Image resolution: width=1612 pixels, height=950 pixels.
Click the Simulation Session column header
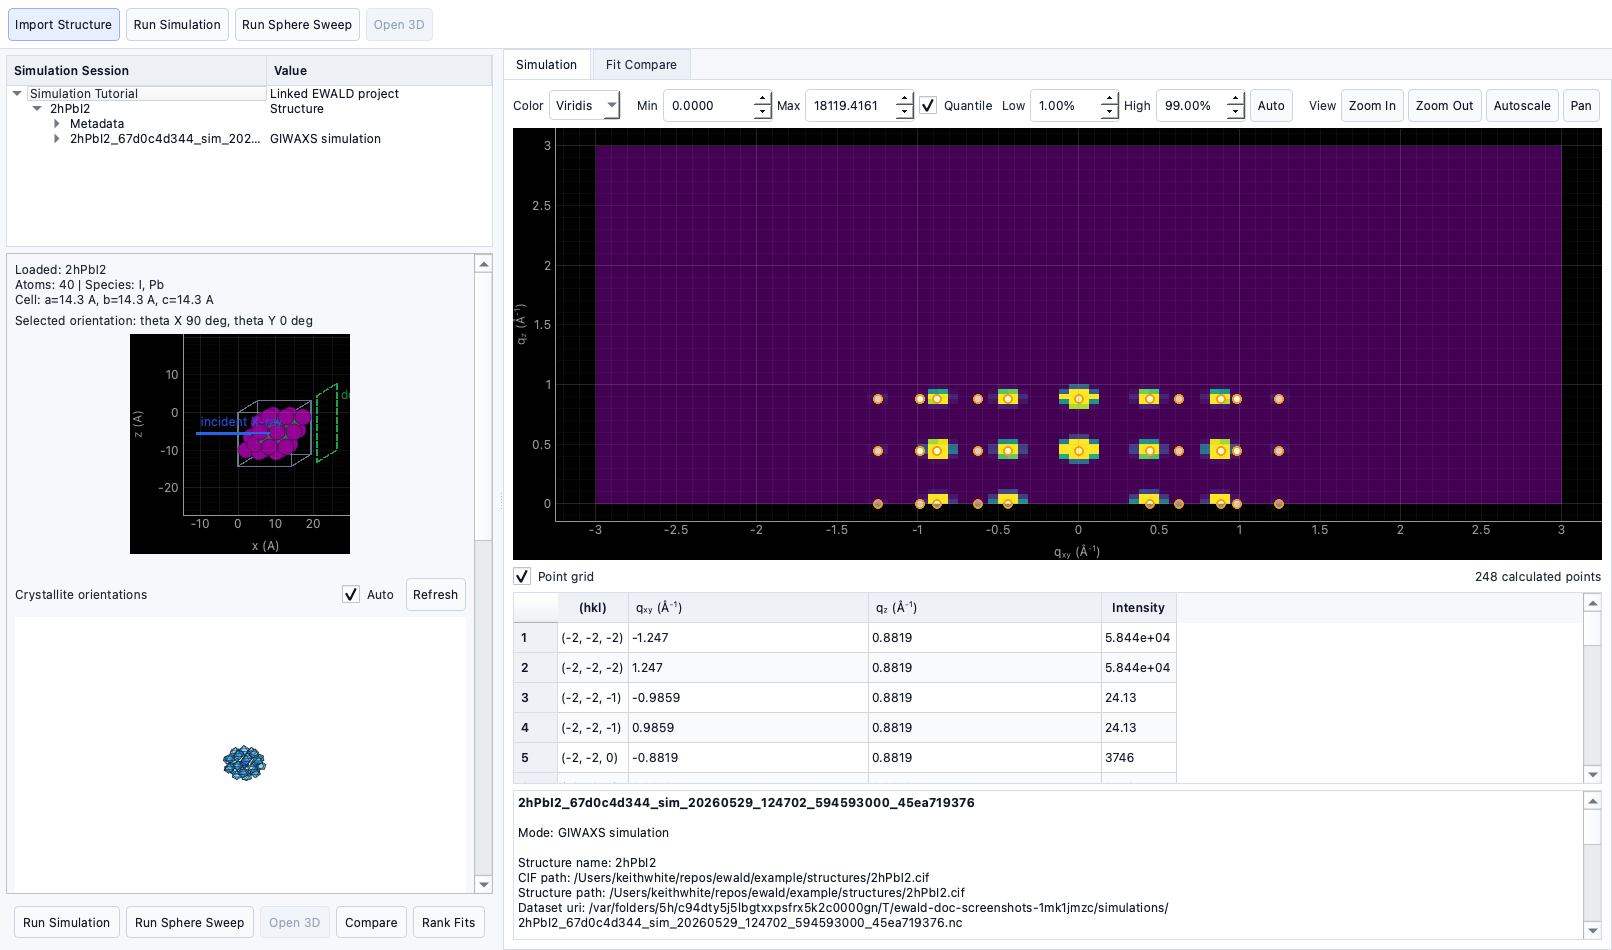tap(136, 71)
